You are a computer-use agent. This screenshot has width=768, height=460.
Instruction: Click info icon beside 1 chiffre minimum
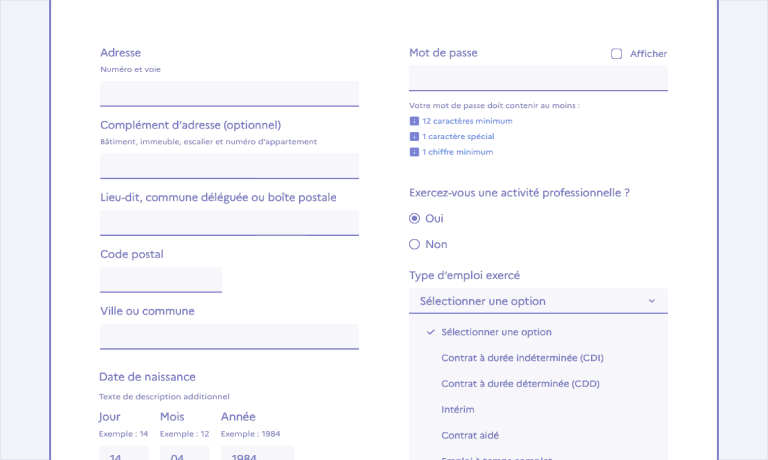click(x=414, y=153)
